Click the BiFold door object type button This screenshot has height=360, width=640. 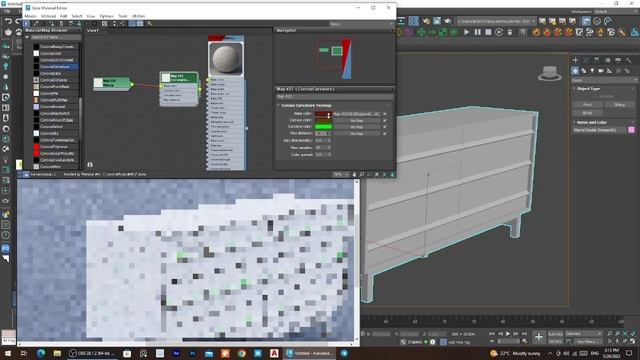pyautogui.click(x=587, y=113)
